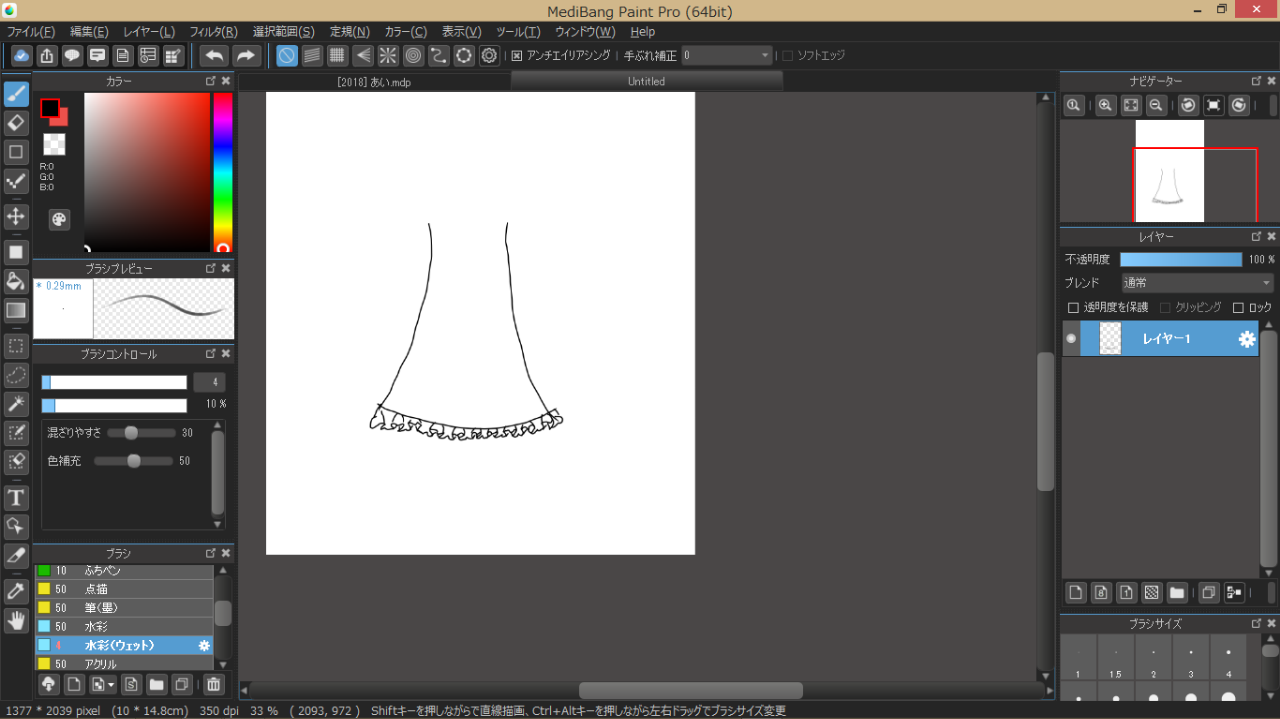The width and height of the screenshot is (1280, 719).
Task: Check the ロック layer checkbox
Action: 1238,308
